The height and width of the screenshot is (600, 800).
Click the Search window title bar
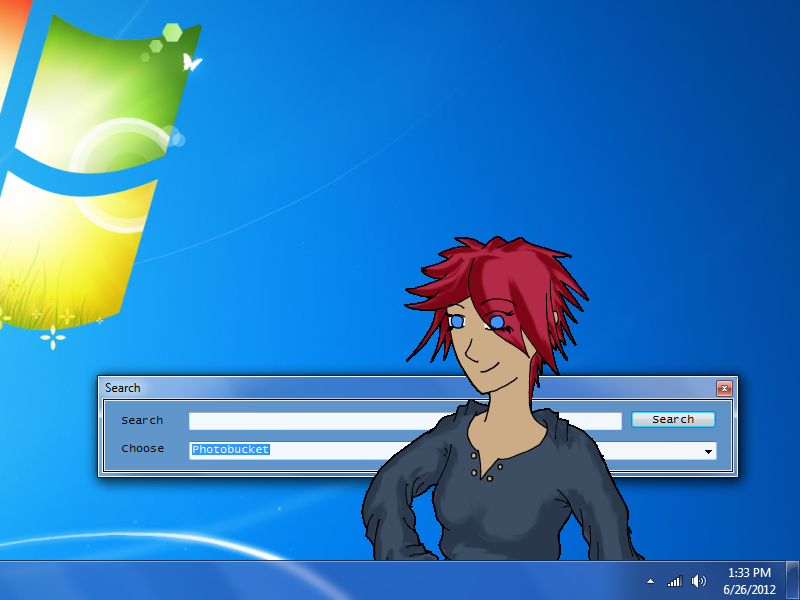click(400, 388)
